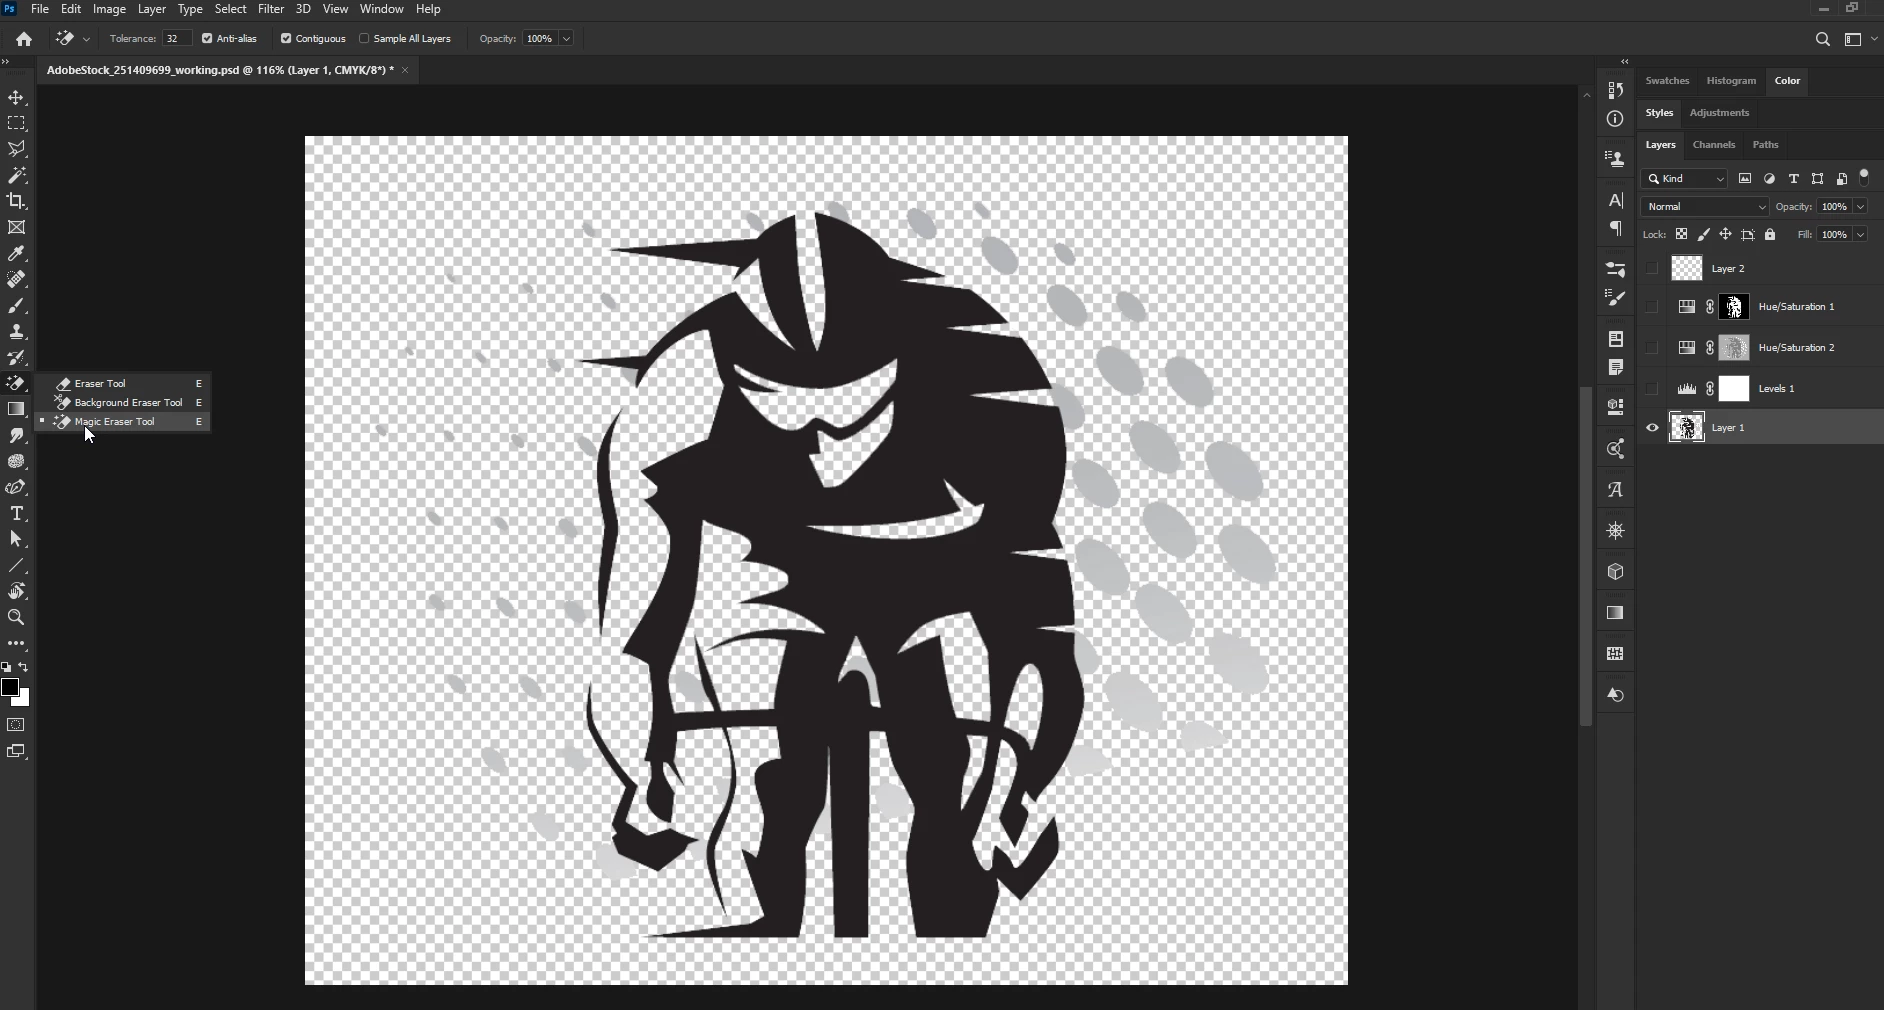The height and width of the screenshot is (1010, 1884).
Task: Open the tool preset picker arrow
Action: coord(86,39)
